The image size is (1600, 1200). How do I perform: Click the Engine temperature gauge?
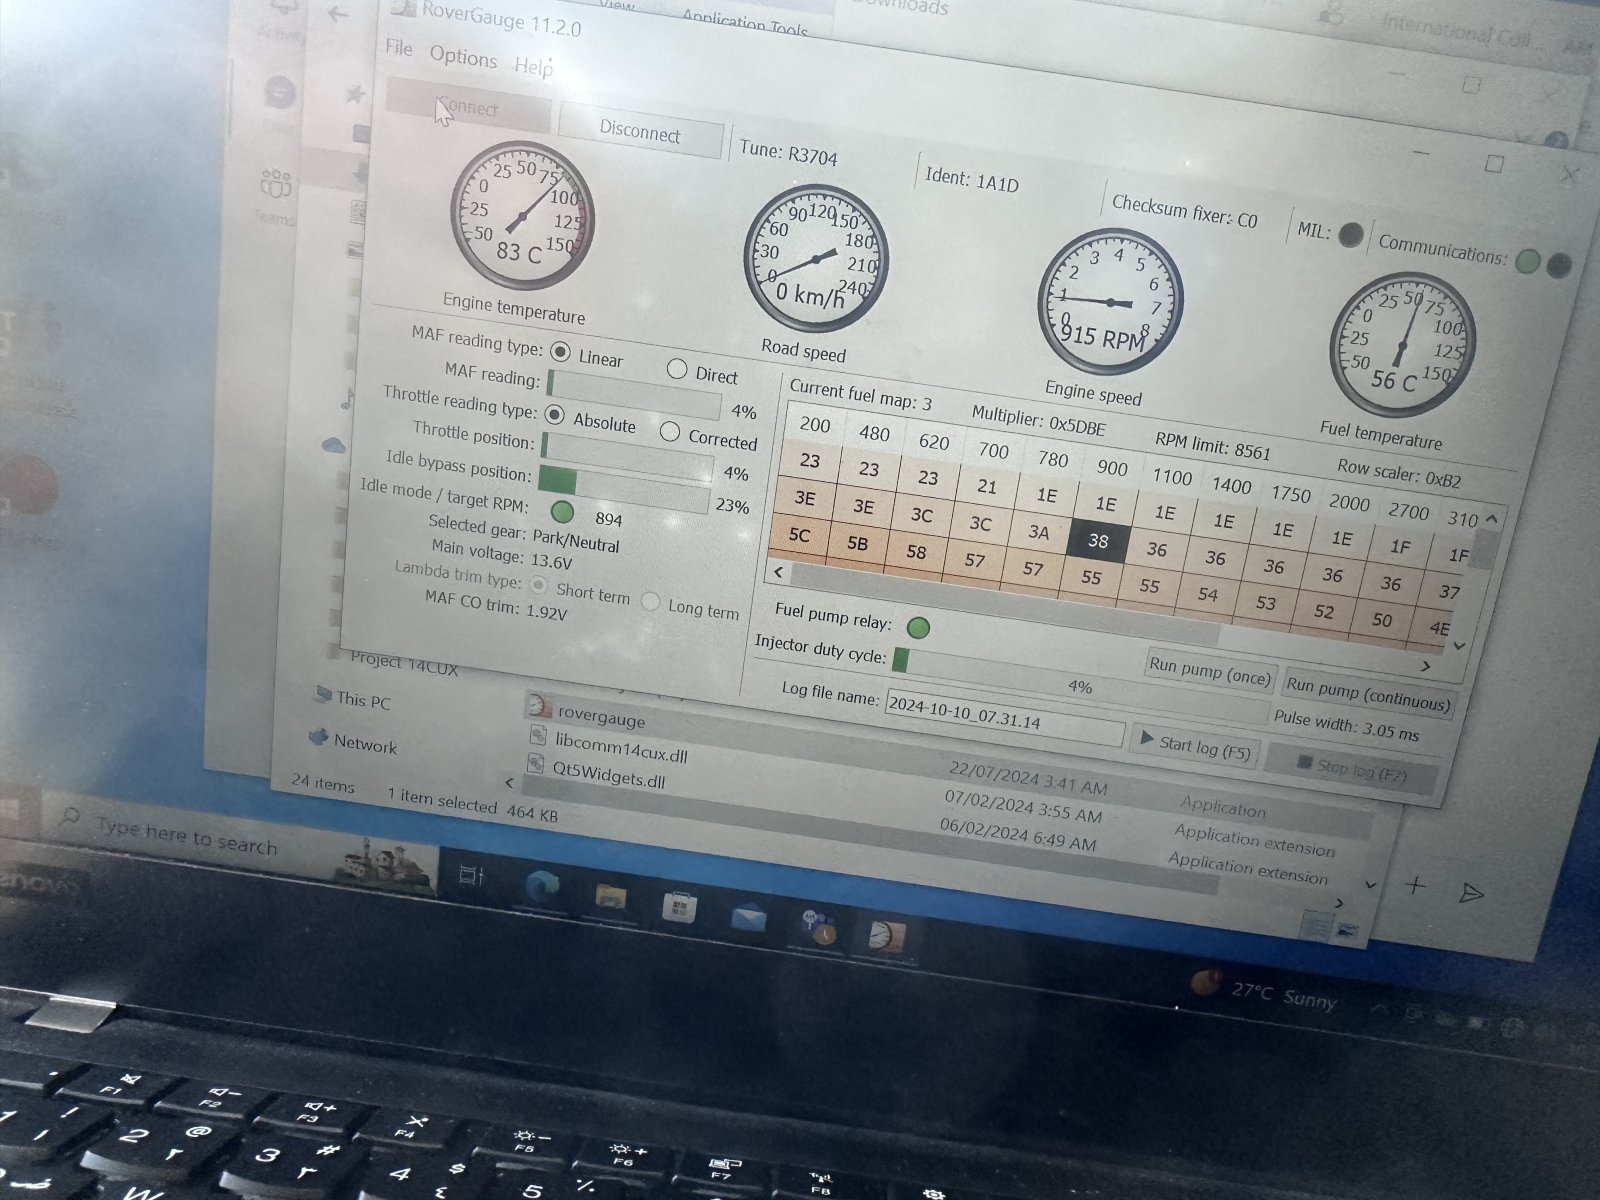[x=521, y=216]
